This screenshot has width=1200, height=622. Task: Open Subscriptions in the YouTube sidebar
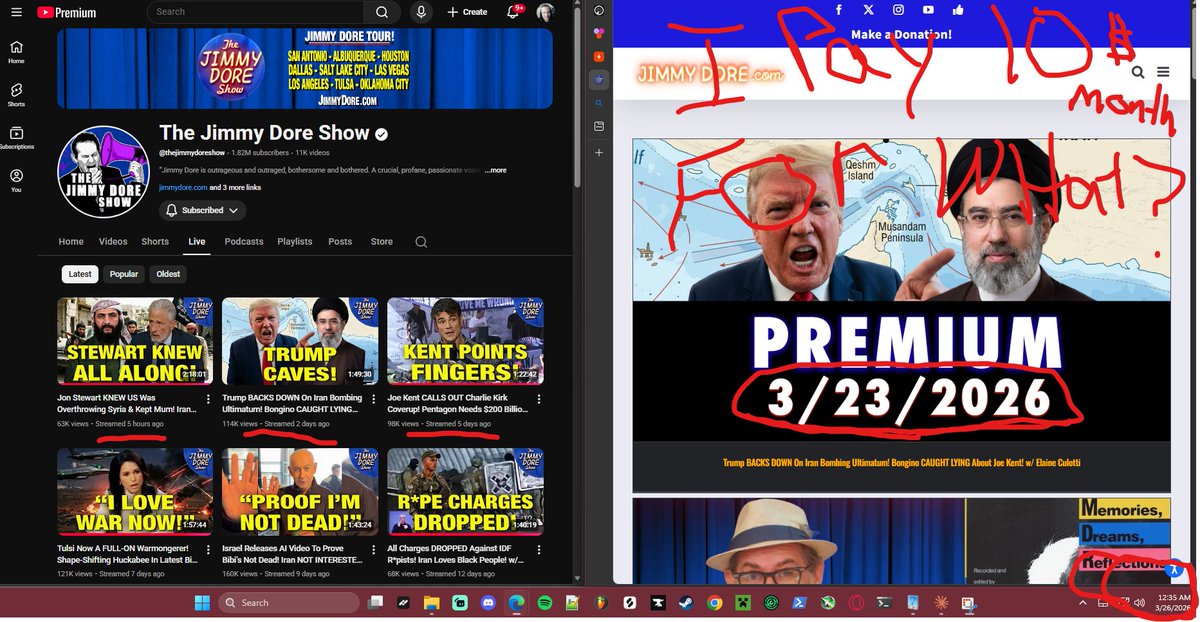[16, 138]
